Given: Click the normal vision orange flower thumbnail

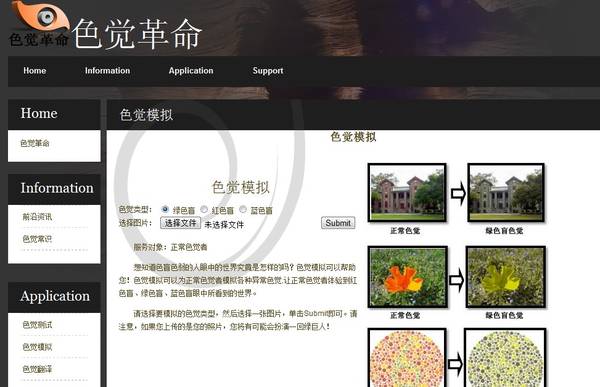Looking at the screenshot, I should (x=408, y=277).
